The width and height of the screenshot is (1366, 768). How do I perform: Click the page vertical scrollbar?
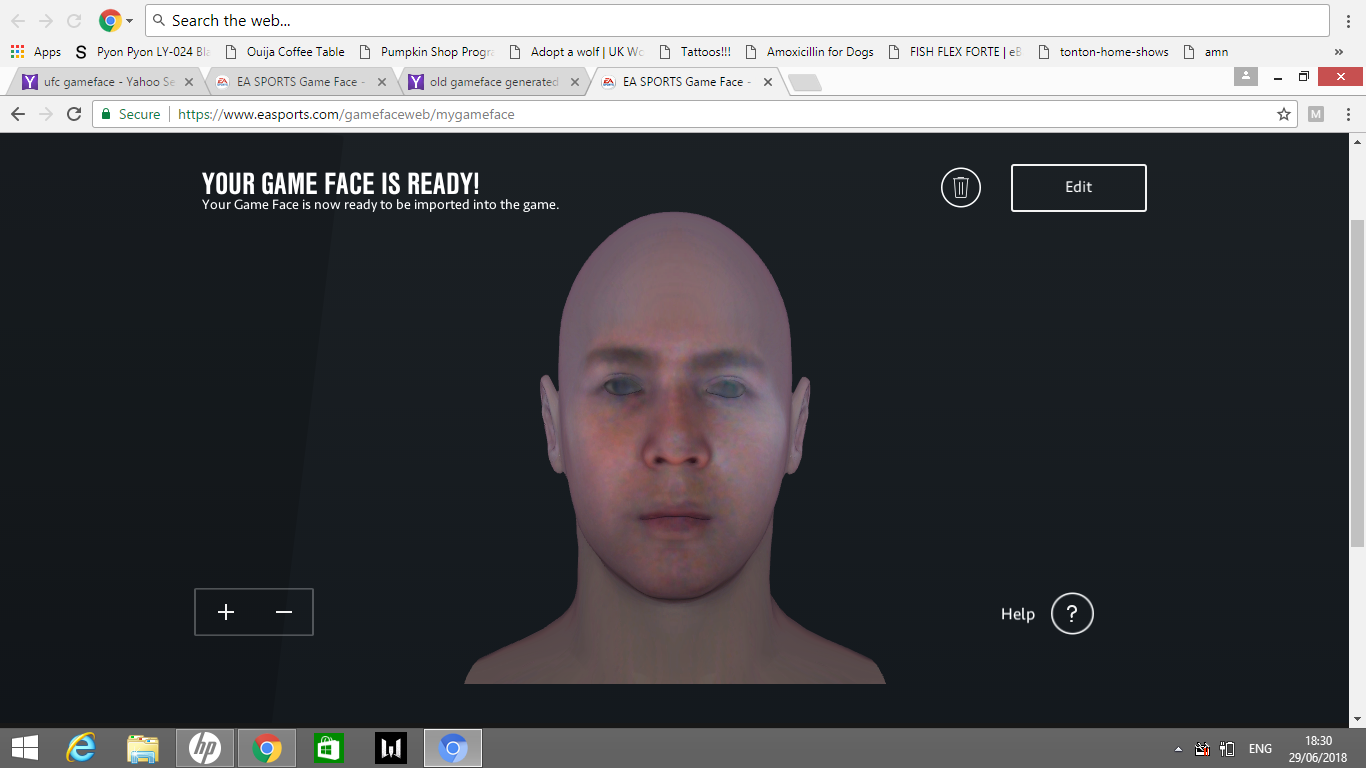pyautogui.click(x=1357, y=380)
